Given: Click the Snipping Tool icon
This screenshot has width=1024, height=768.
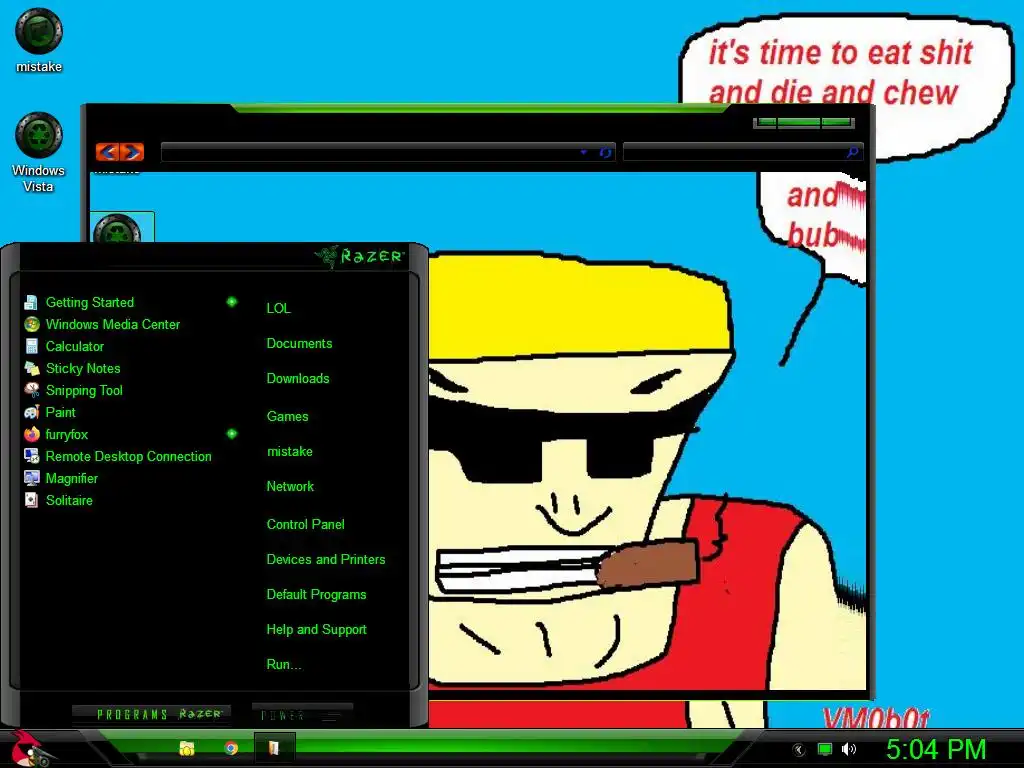Looking at the screenshot, I should (x=31, y=391).
